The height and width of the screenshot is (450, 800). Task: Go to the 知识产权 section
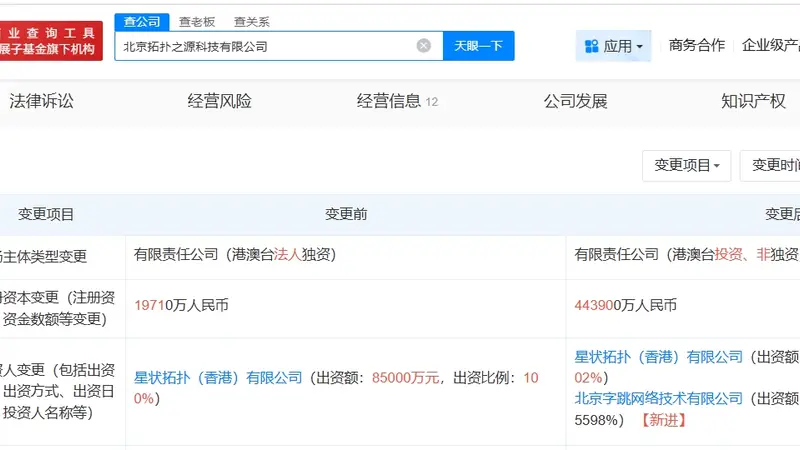[753, 101]
